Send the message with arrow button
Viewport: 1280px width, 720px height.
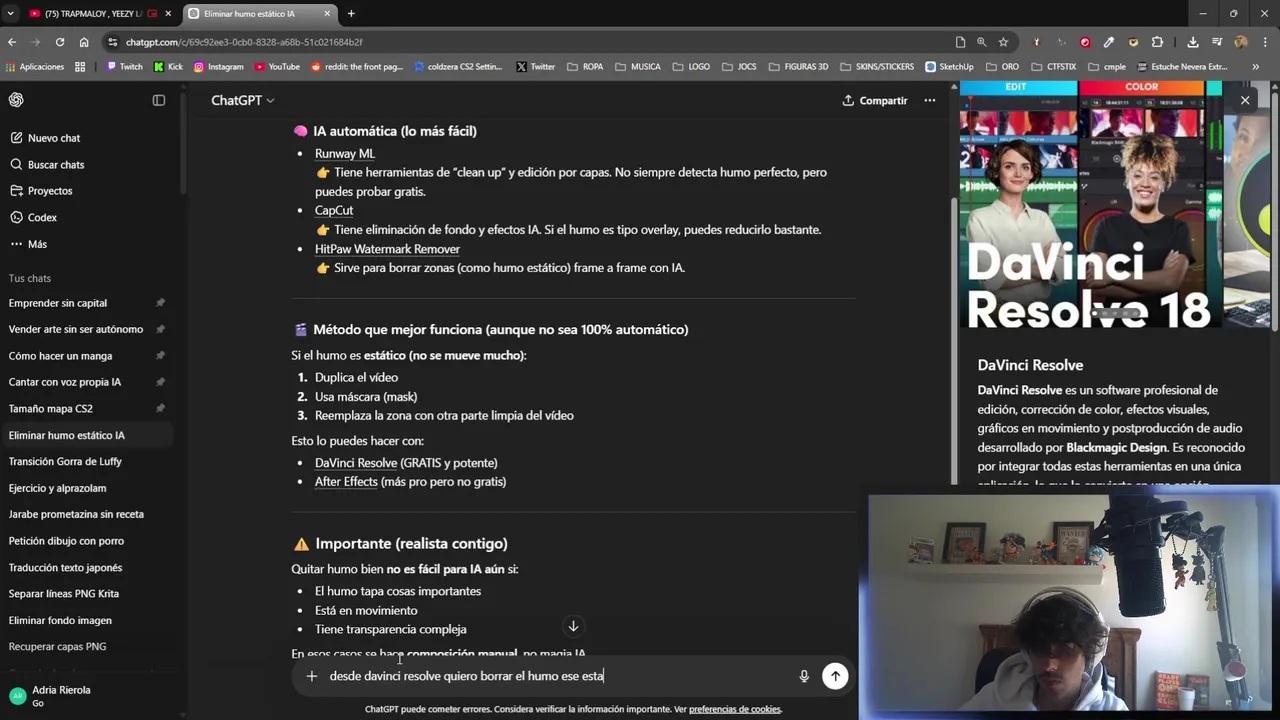[x=835, y=676]
